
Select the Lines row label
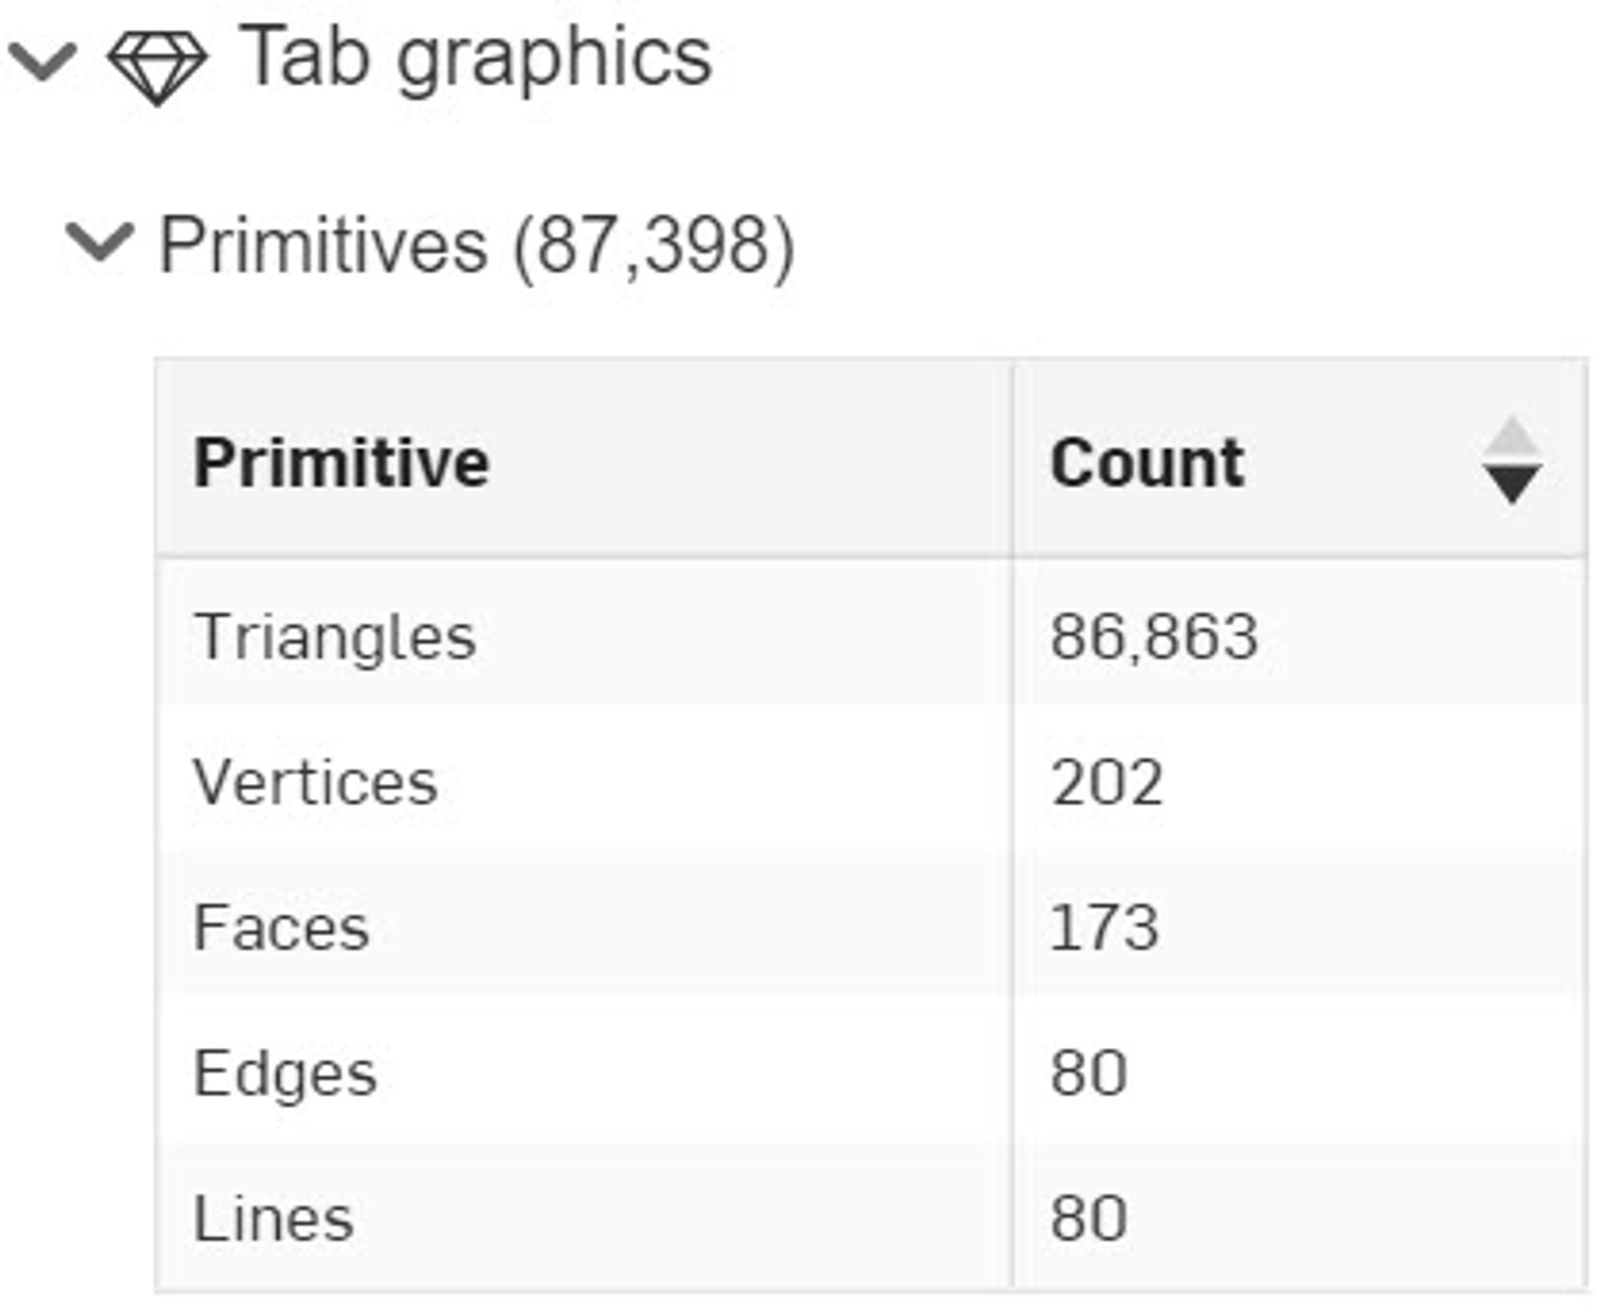tap(273, 1218)
